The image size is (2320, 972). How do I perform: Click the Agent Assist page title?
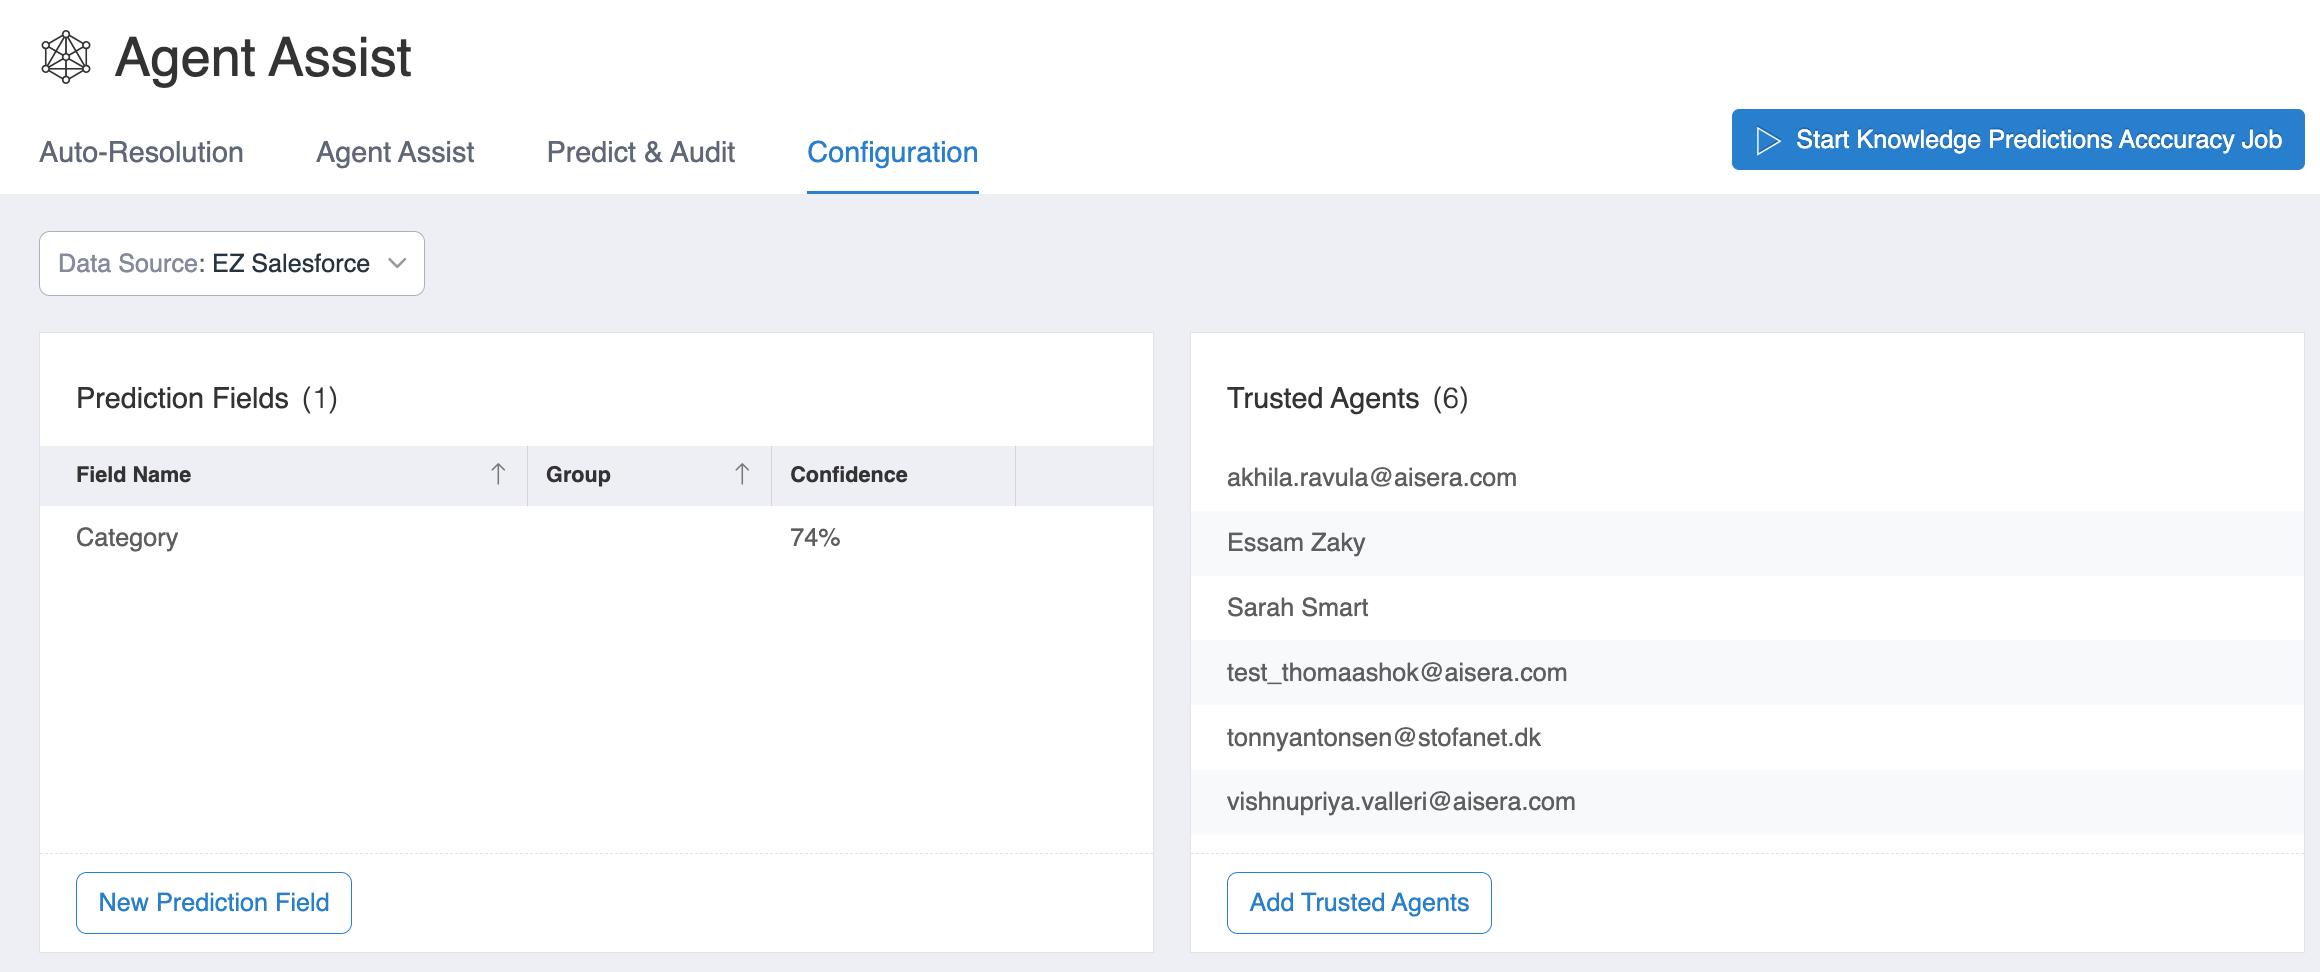click(263, 58)
